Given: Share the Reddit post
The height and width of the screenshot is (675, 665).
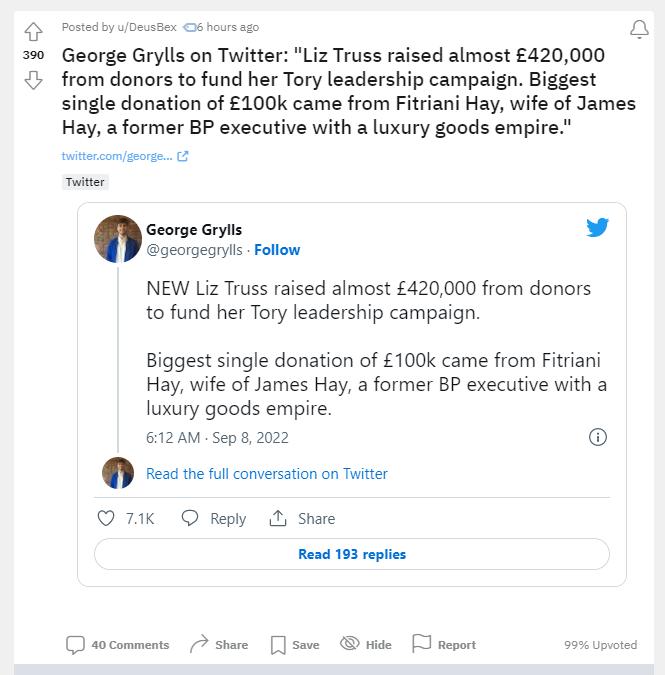Looking at the screenshot, I should (x=219, y=645).
